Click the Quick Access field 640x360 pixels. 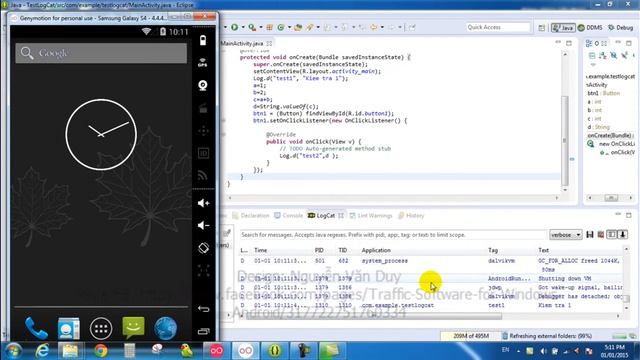[498, 27]
